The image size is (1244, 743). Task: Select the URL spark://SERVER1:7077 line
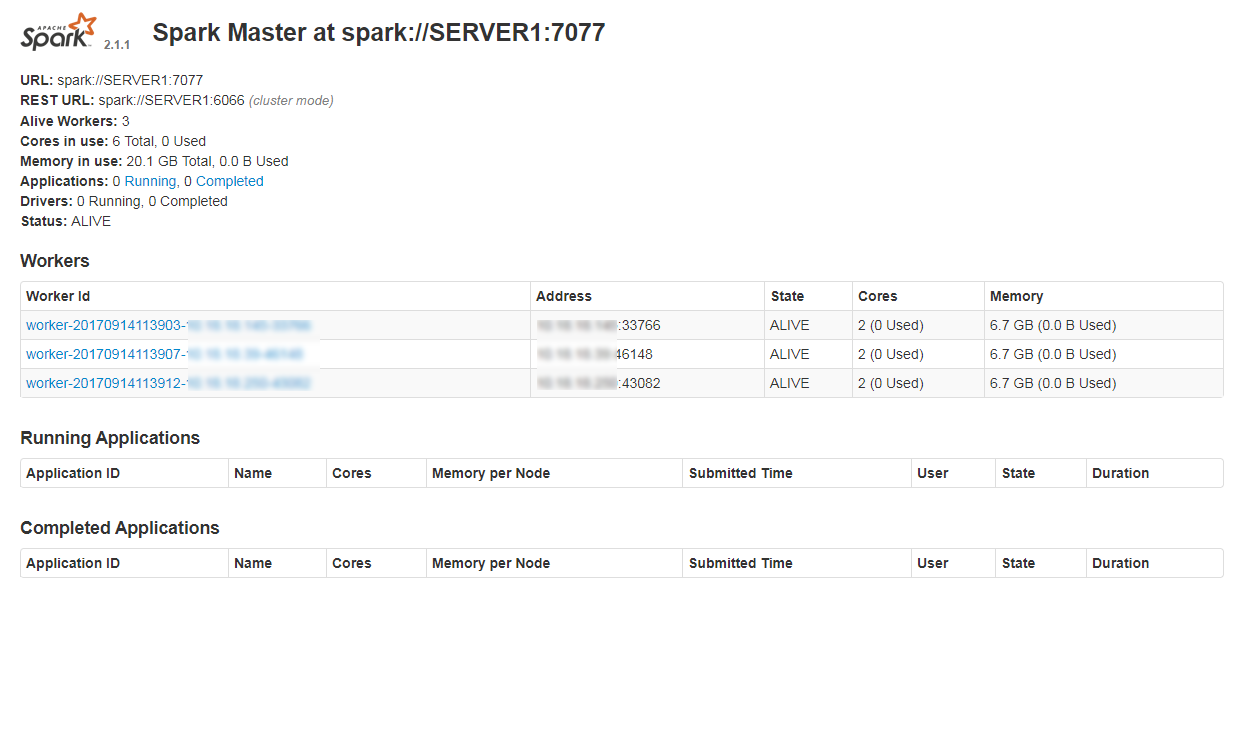click(x=112, y=80)
